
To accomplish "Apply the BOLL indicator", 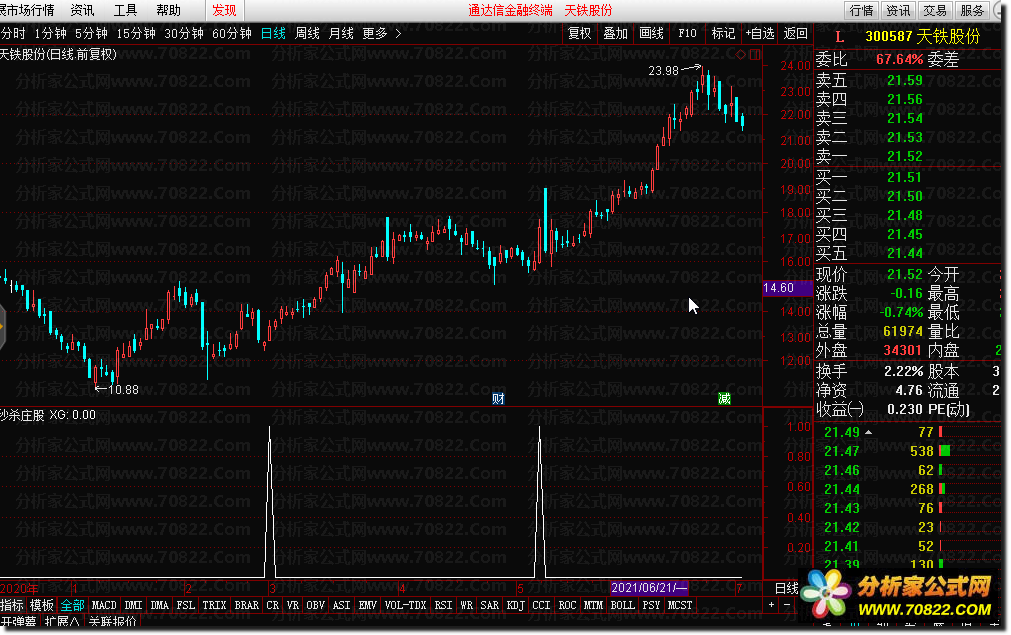I will (x=622, y=605).
